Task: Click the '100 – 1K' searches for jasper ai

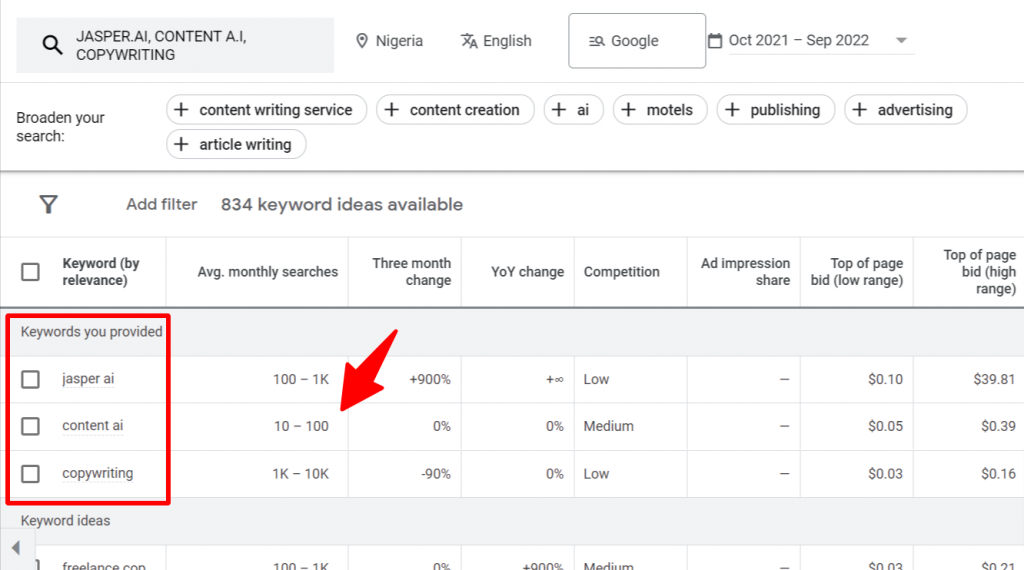Action: tap(300, 379)
